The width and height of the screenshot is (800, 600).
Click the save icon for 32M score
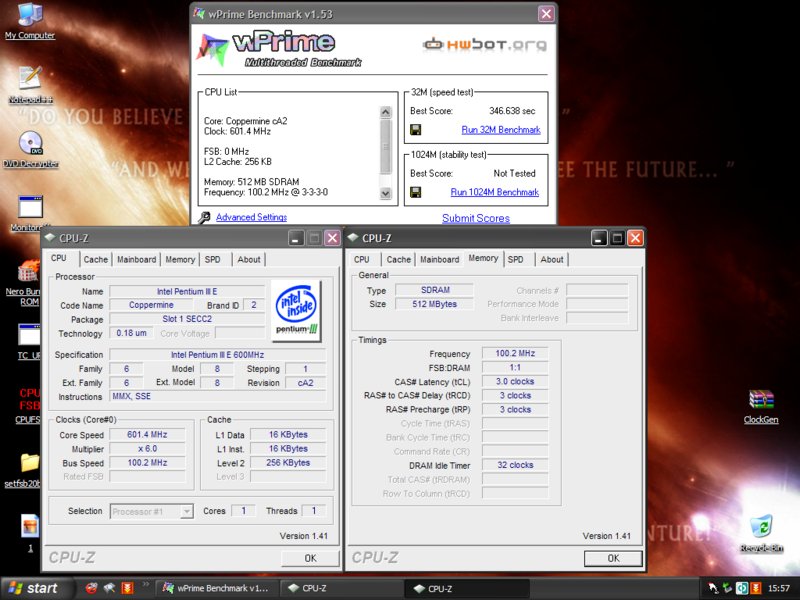coord(416,130)
